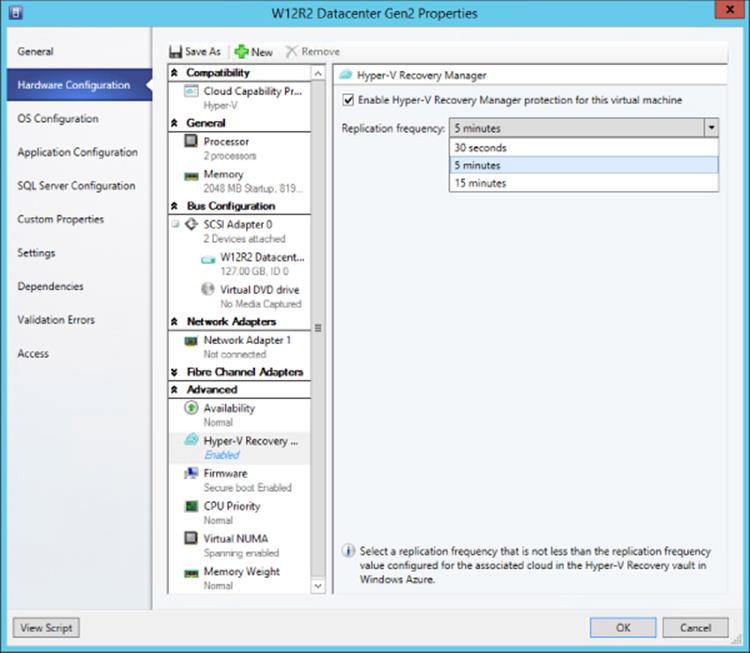Confirm with the OK button
750x653 pixels.
click(623, 628)
